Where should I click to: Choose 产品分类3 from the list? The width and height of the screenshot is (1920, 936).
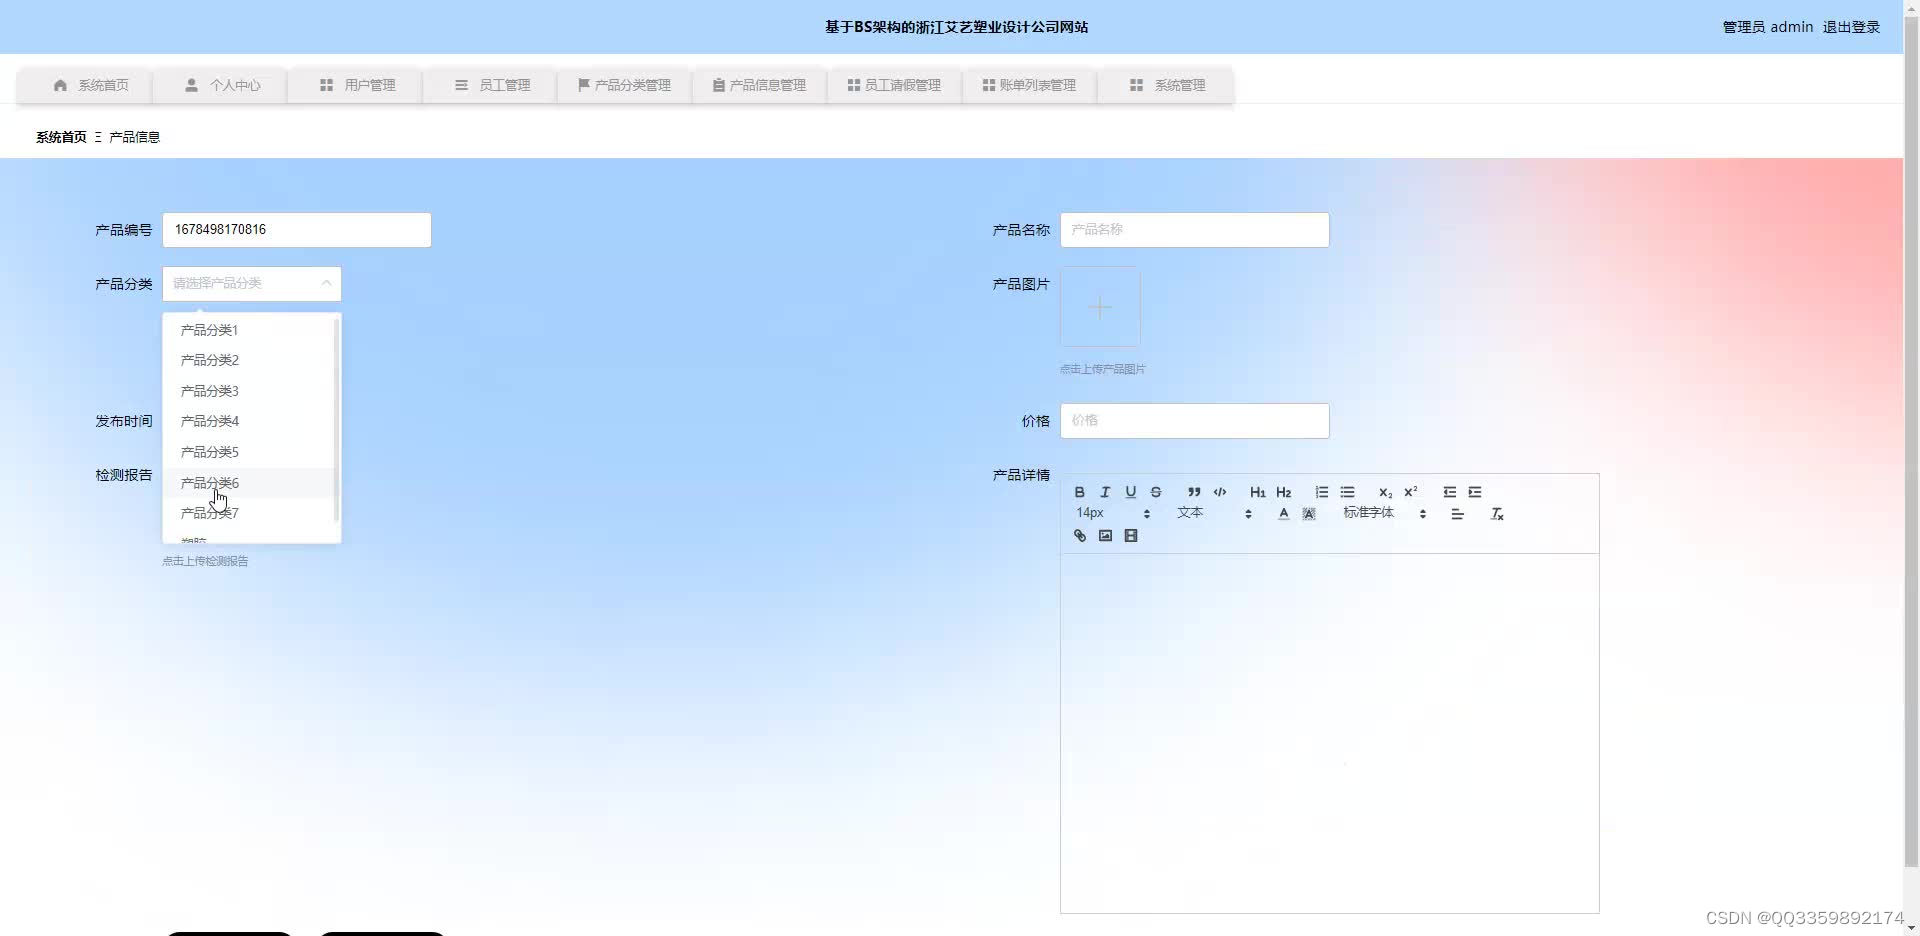point(250,391)
